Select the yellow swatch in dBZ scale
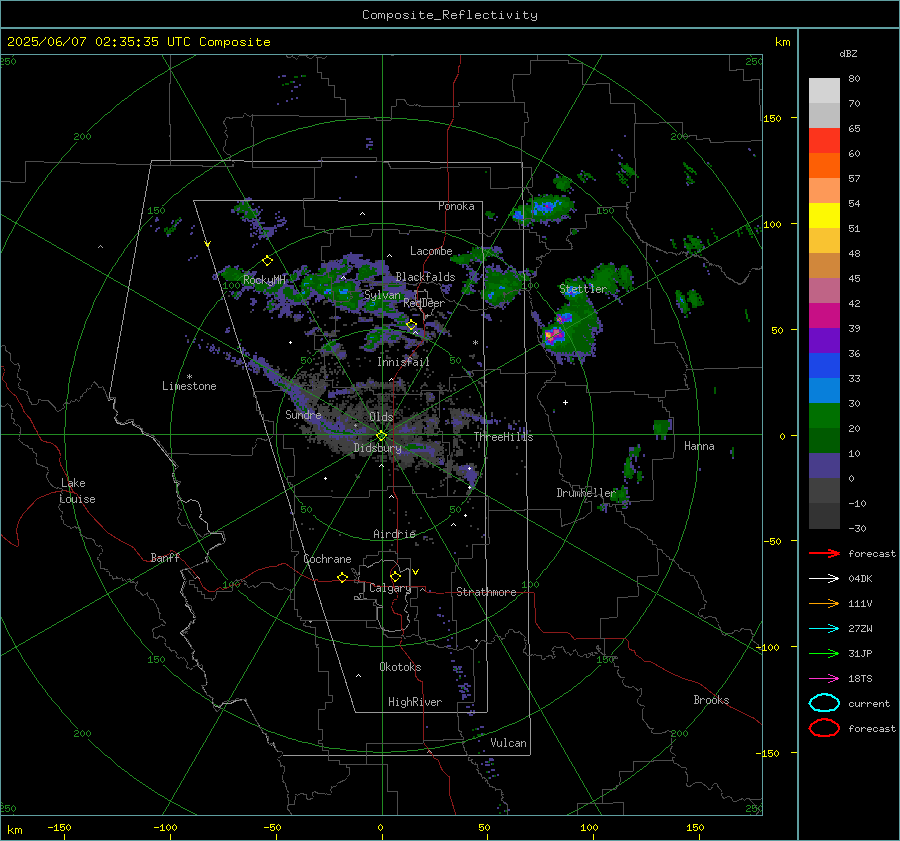Screen dimensions: 900x841 [824, 216]
